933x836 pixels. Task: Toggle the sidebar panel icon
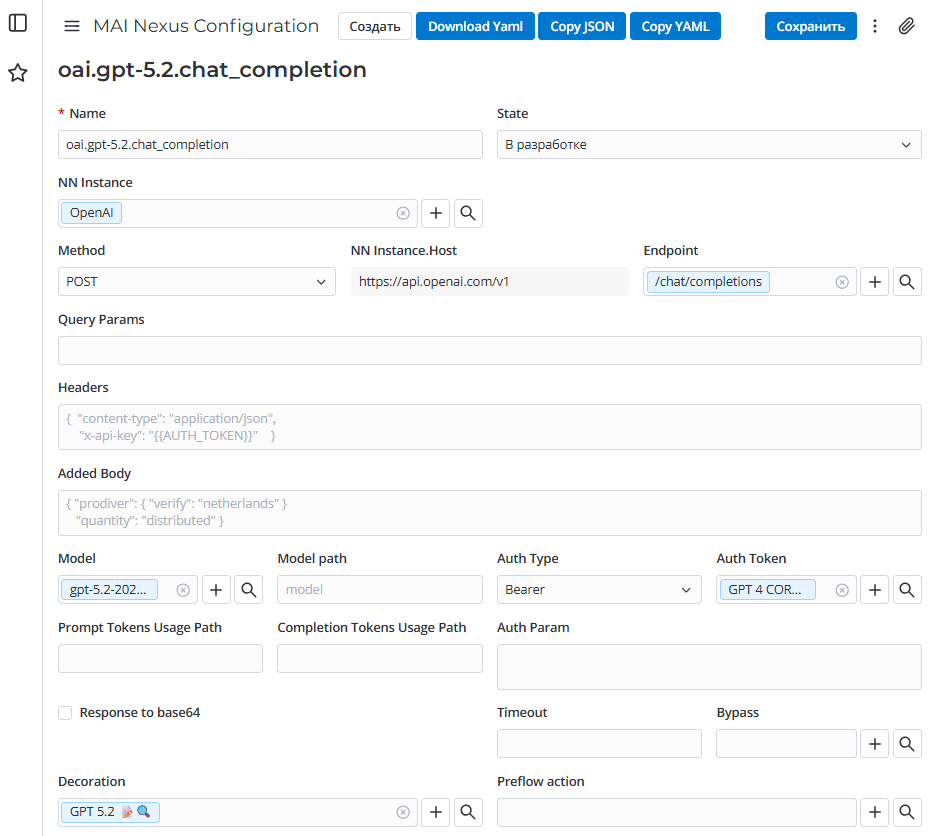click(18, 23)
